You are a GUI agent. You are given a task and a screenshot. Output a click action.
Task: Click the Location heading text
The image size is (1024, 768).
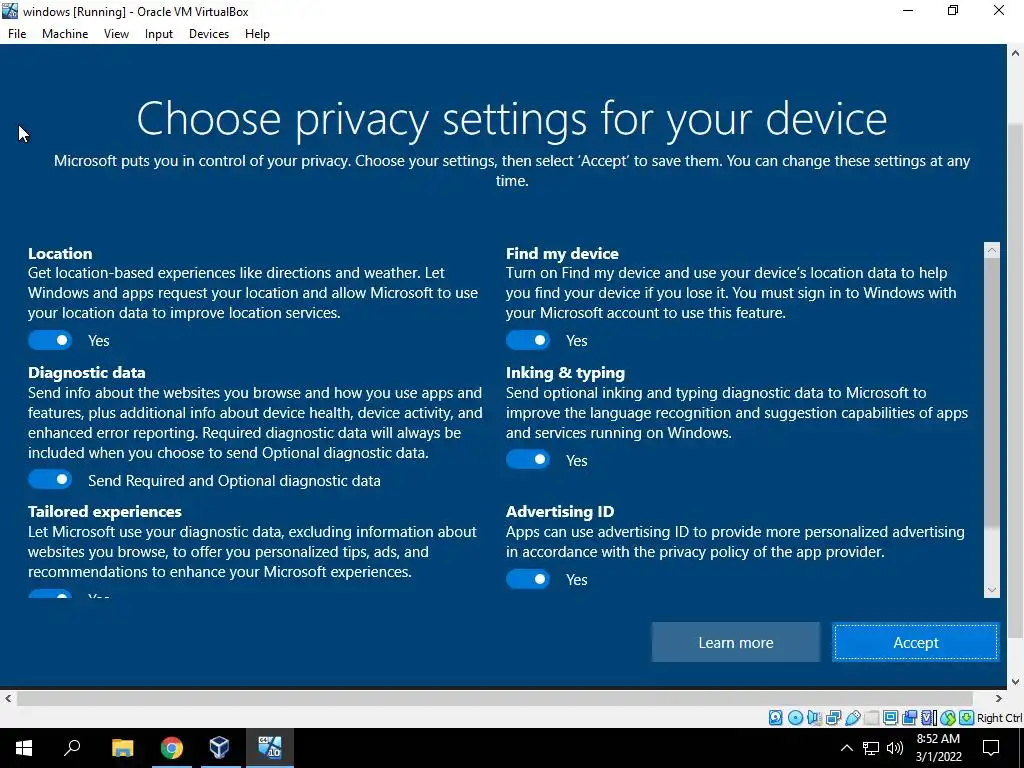click(60, 253)
